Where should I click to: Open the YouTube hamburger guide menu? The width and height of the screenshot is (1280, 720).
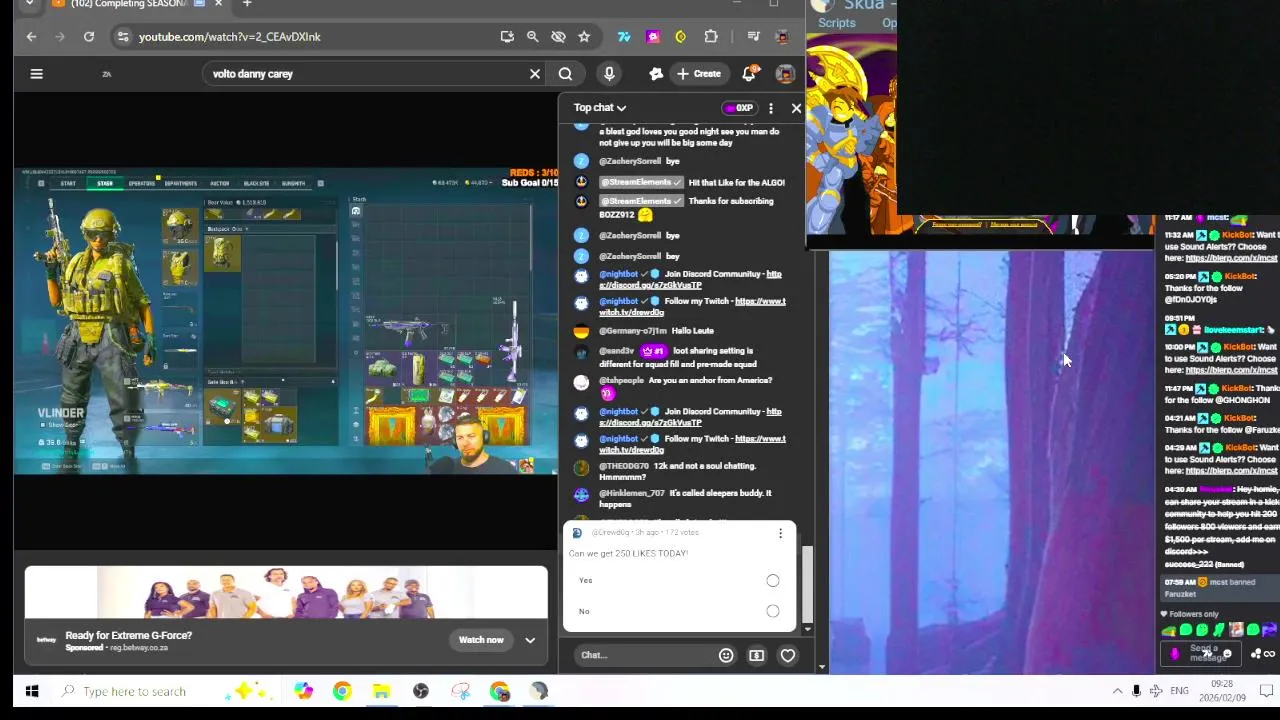pos(36,73)
